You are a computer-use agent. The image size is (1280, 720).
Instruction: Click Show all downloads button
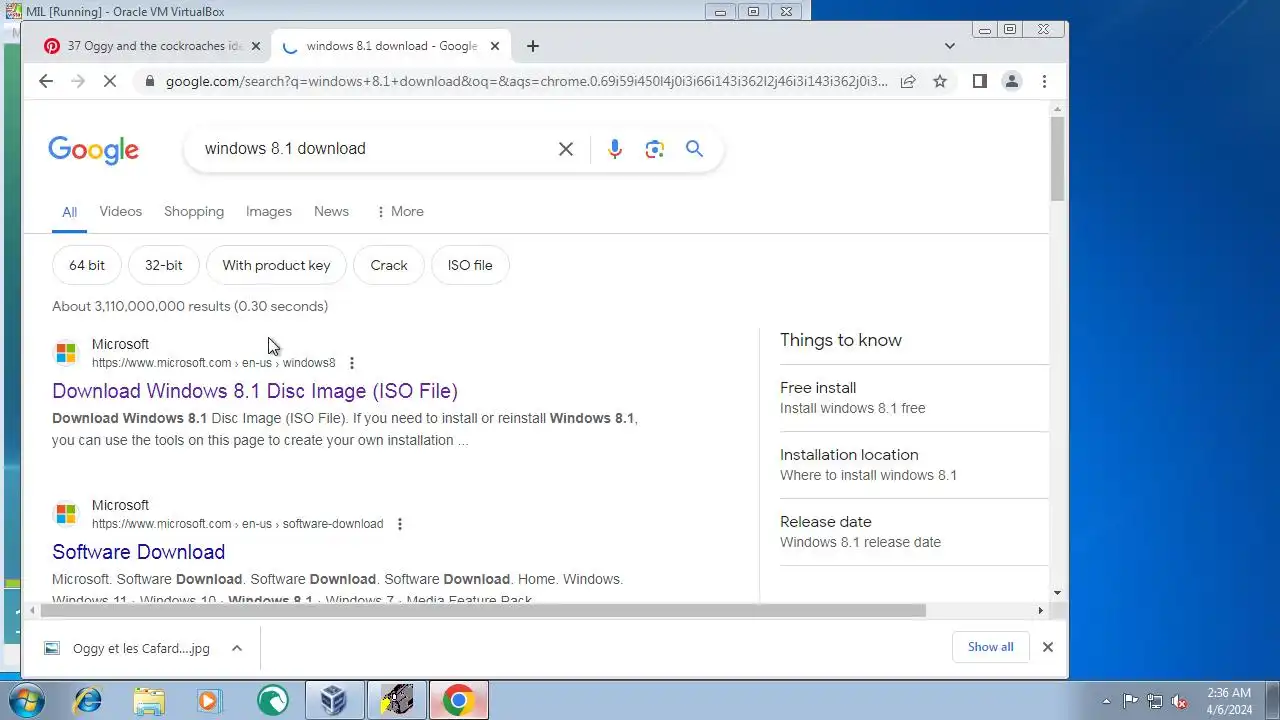coord(991,647)
